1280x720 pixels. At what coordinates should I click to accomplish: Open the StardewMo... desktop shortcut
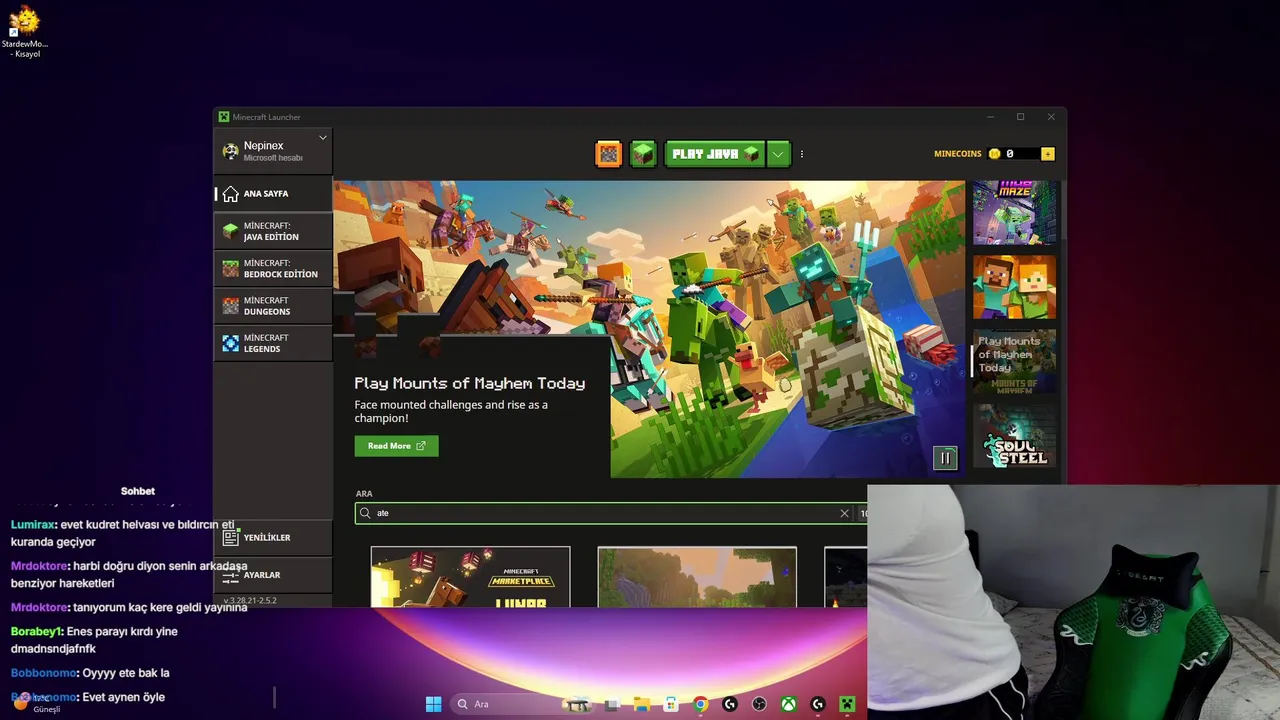[24, 32]
